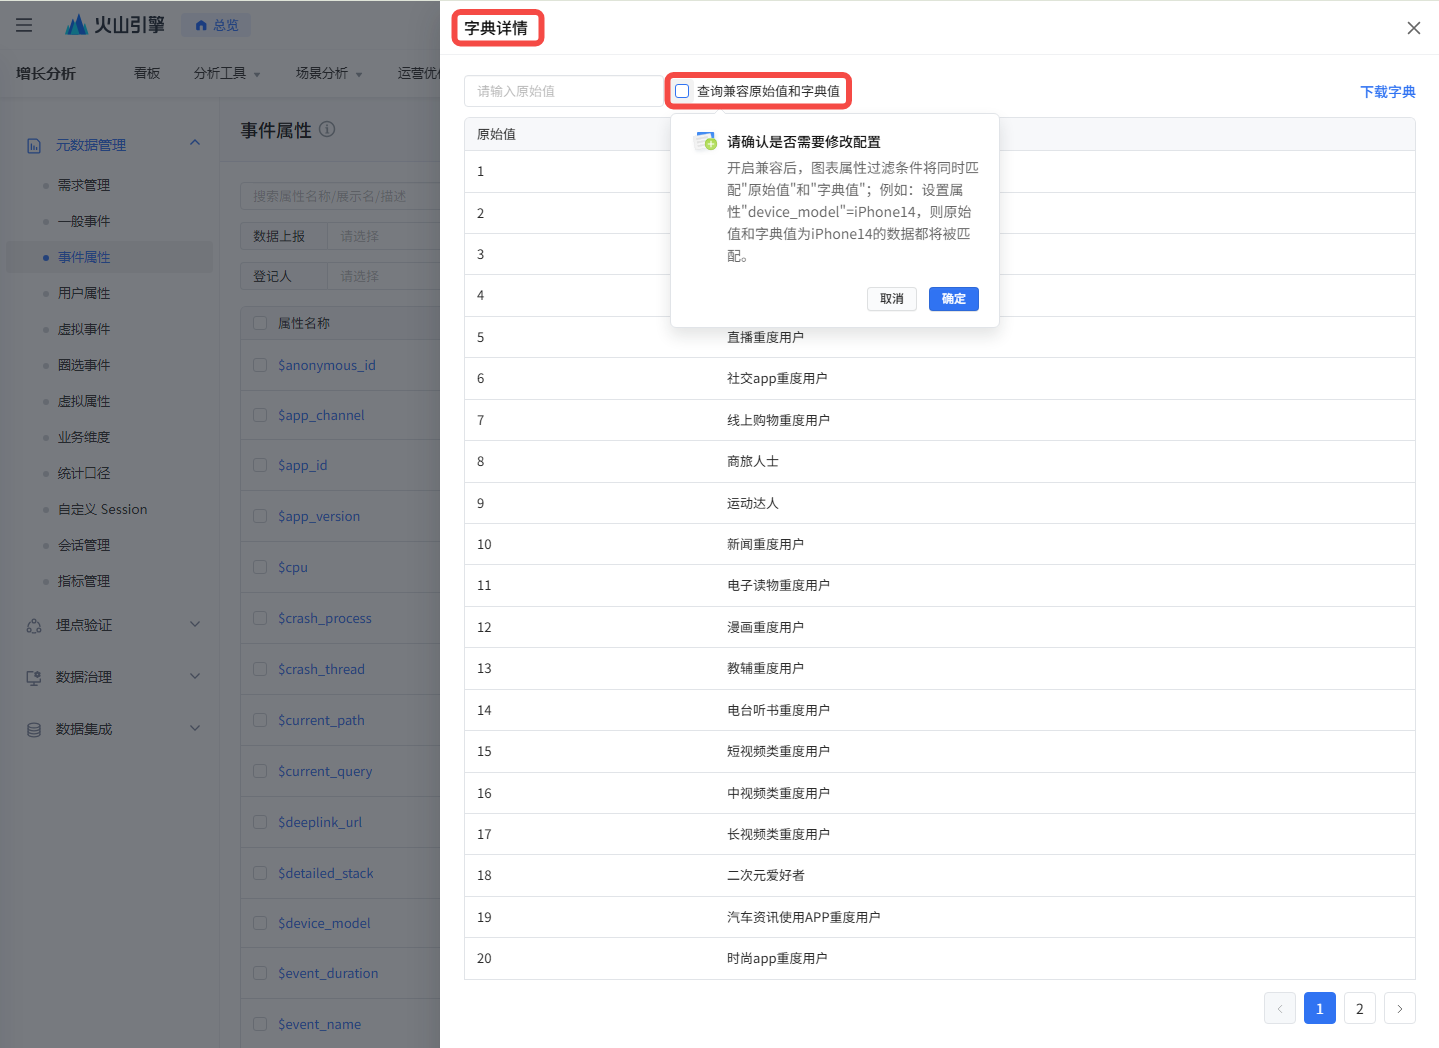This screenshot has height=1048, width=1439.
Task: Select the $crash_thread row checkbox
Action: click(x=260, y=669)
